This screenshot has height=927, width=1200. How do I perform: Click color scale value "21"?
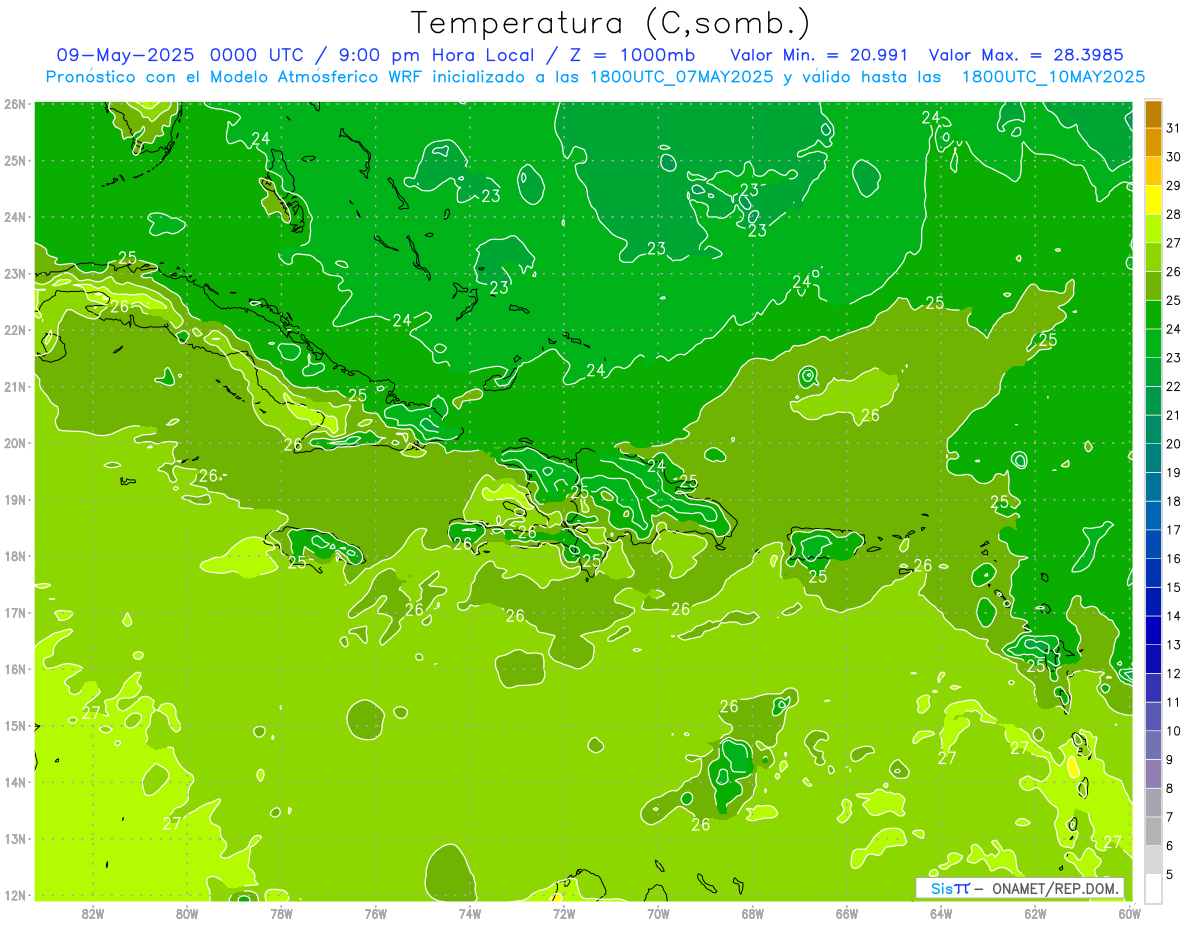coord(1174,415)
